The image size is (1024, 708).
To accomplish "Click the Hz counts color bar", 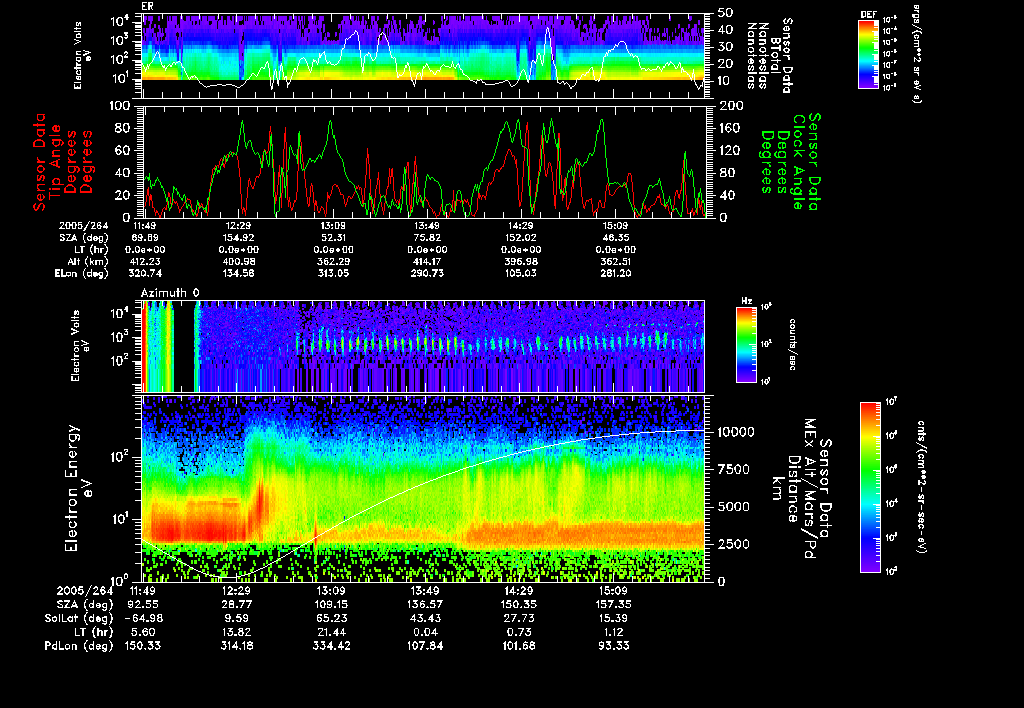I will point(746,344).
